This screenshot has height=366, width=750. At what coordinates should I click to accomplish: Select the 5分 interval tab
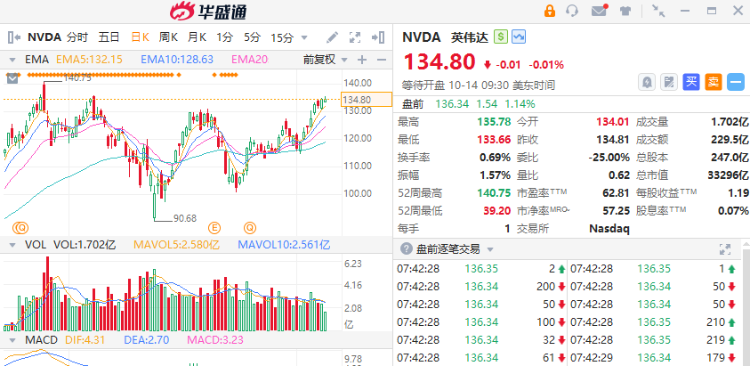(252, 37)
